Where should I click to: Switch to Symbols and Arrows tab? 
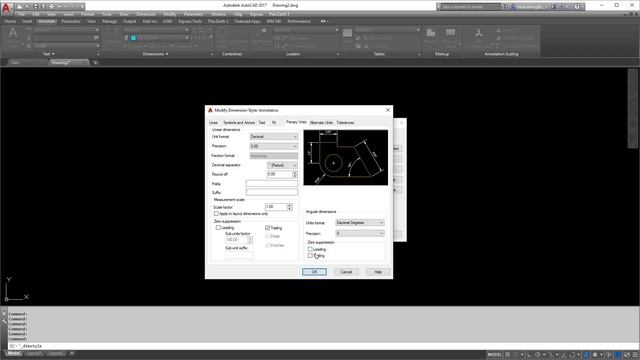239,122
